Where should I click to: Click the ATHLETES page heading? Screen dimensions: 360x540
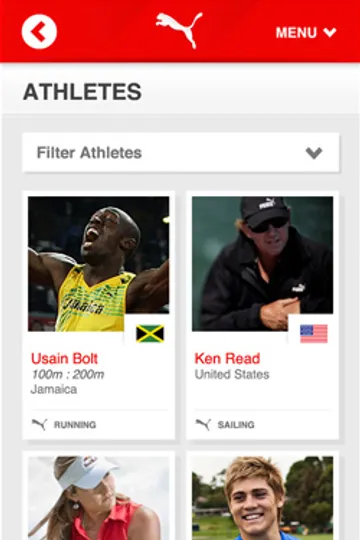[x=82, y=92]
